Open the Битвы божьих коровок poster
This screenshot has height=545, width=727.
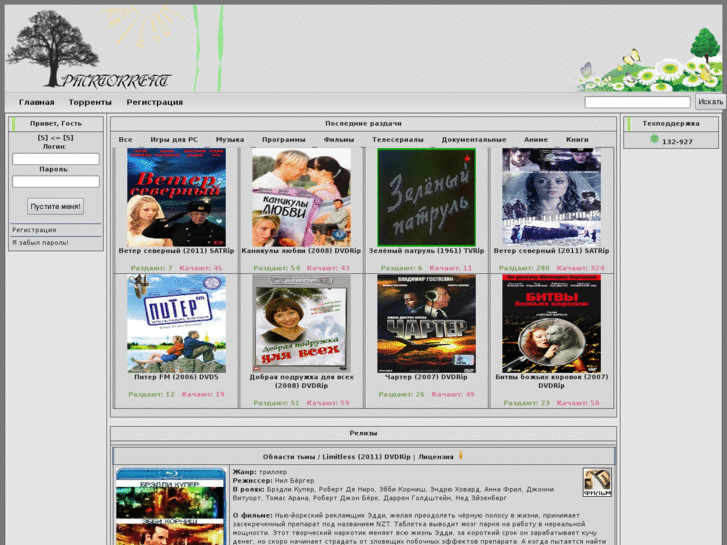tap(551, 323)
